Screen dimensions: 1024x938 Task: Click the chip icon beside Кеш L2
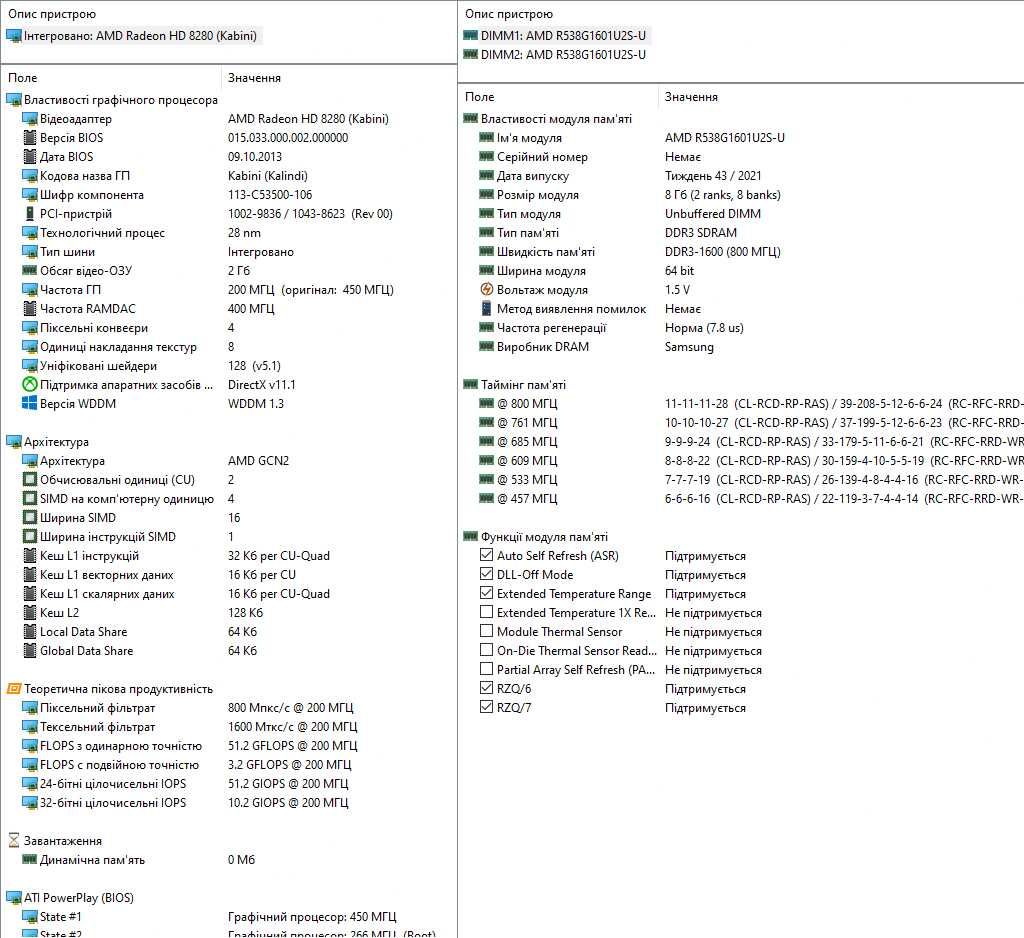(29, 613)
